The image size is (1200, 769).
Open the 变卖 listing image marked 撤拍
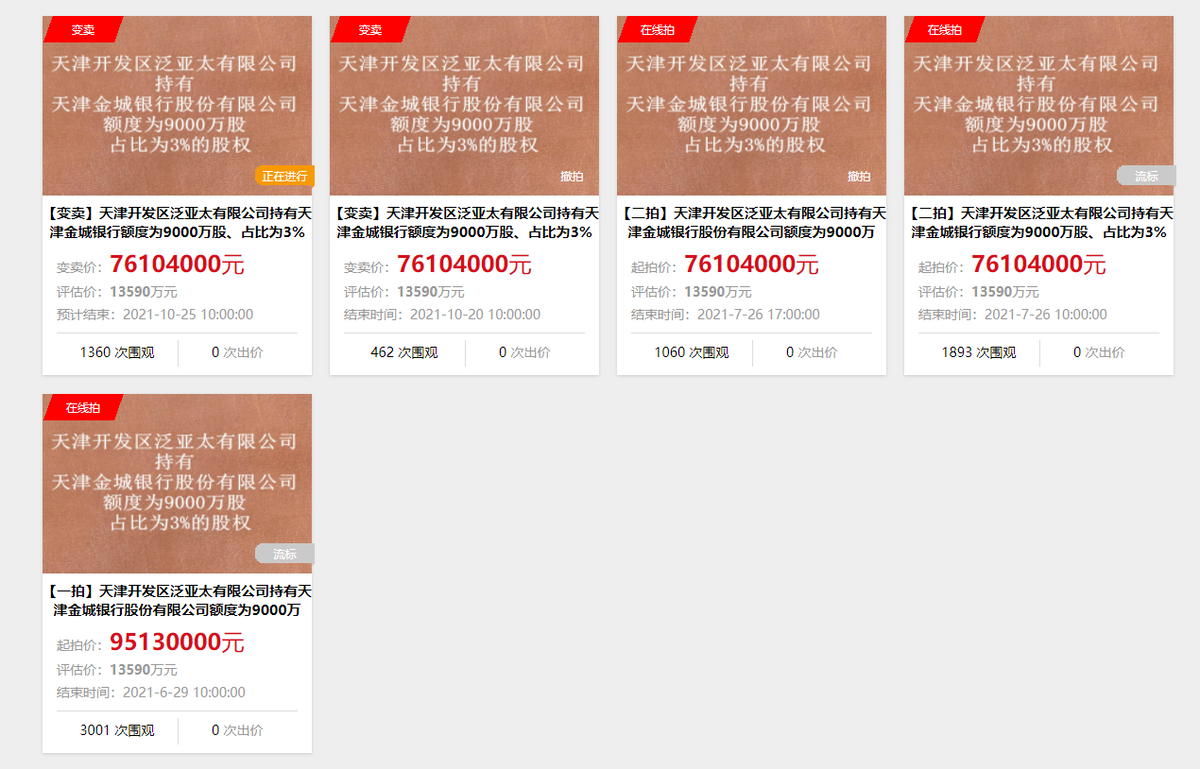coord(464,105)
